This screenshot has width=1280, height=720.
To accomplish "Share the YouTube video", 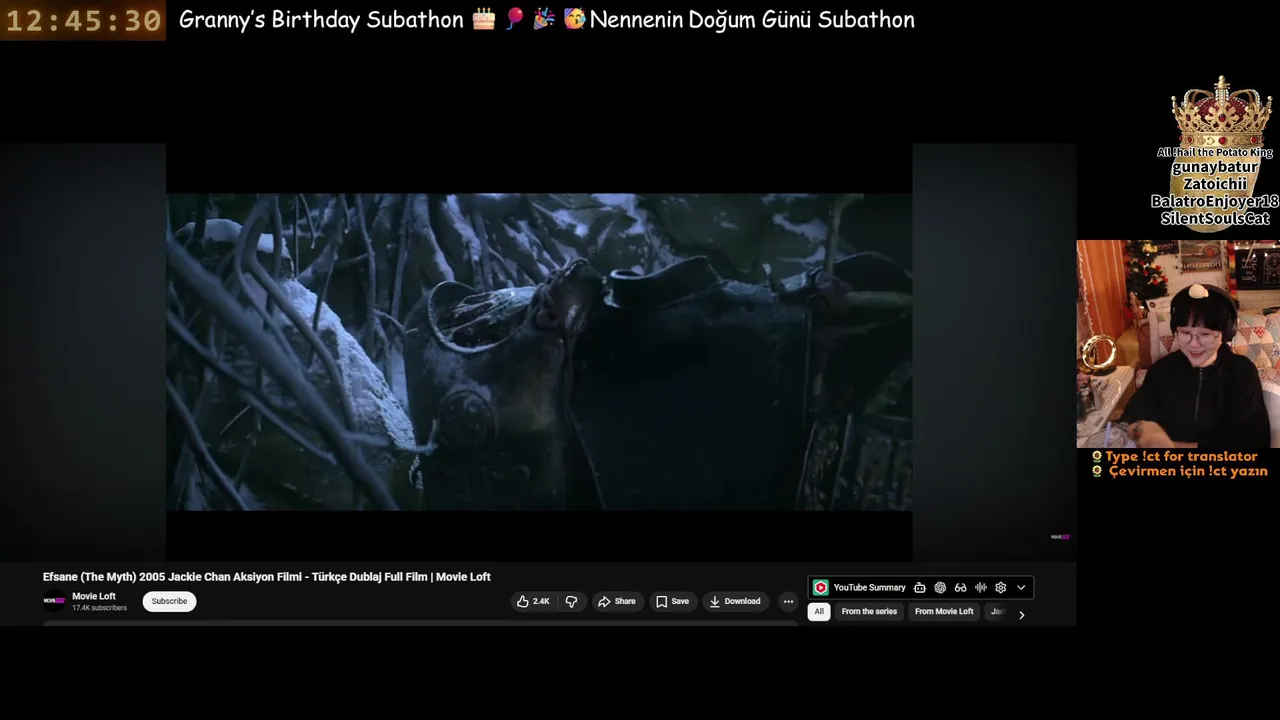I will coord(616,601).
